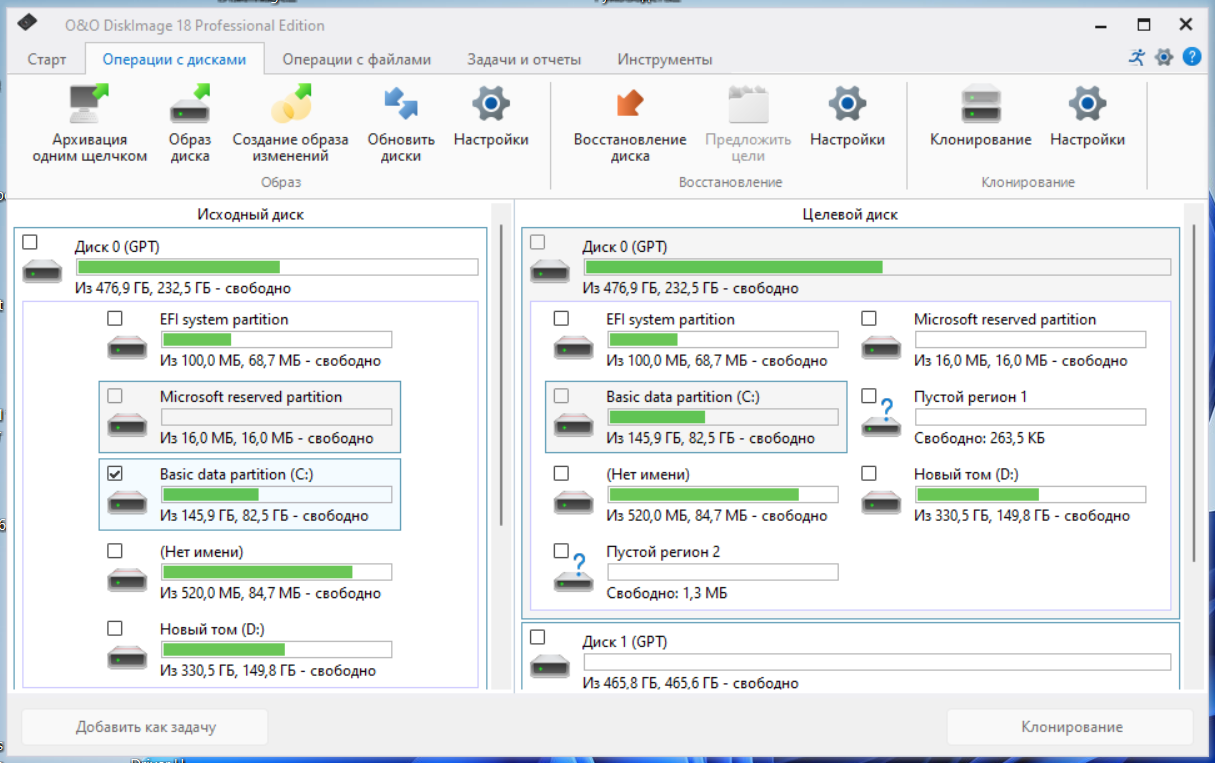The height and width of the screenshot is (763, 1215).
Task: Launch one-click archiving (Архивация одним щелчком)
Action: (x=89, y=123)
